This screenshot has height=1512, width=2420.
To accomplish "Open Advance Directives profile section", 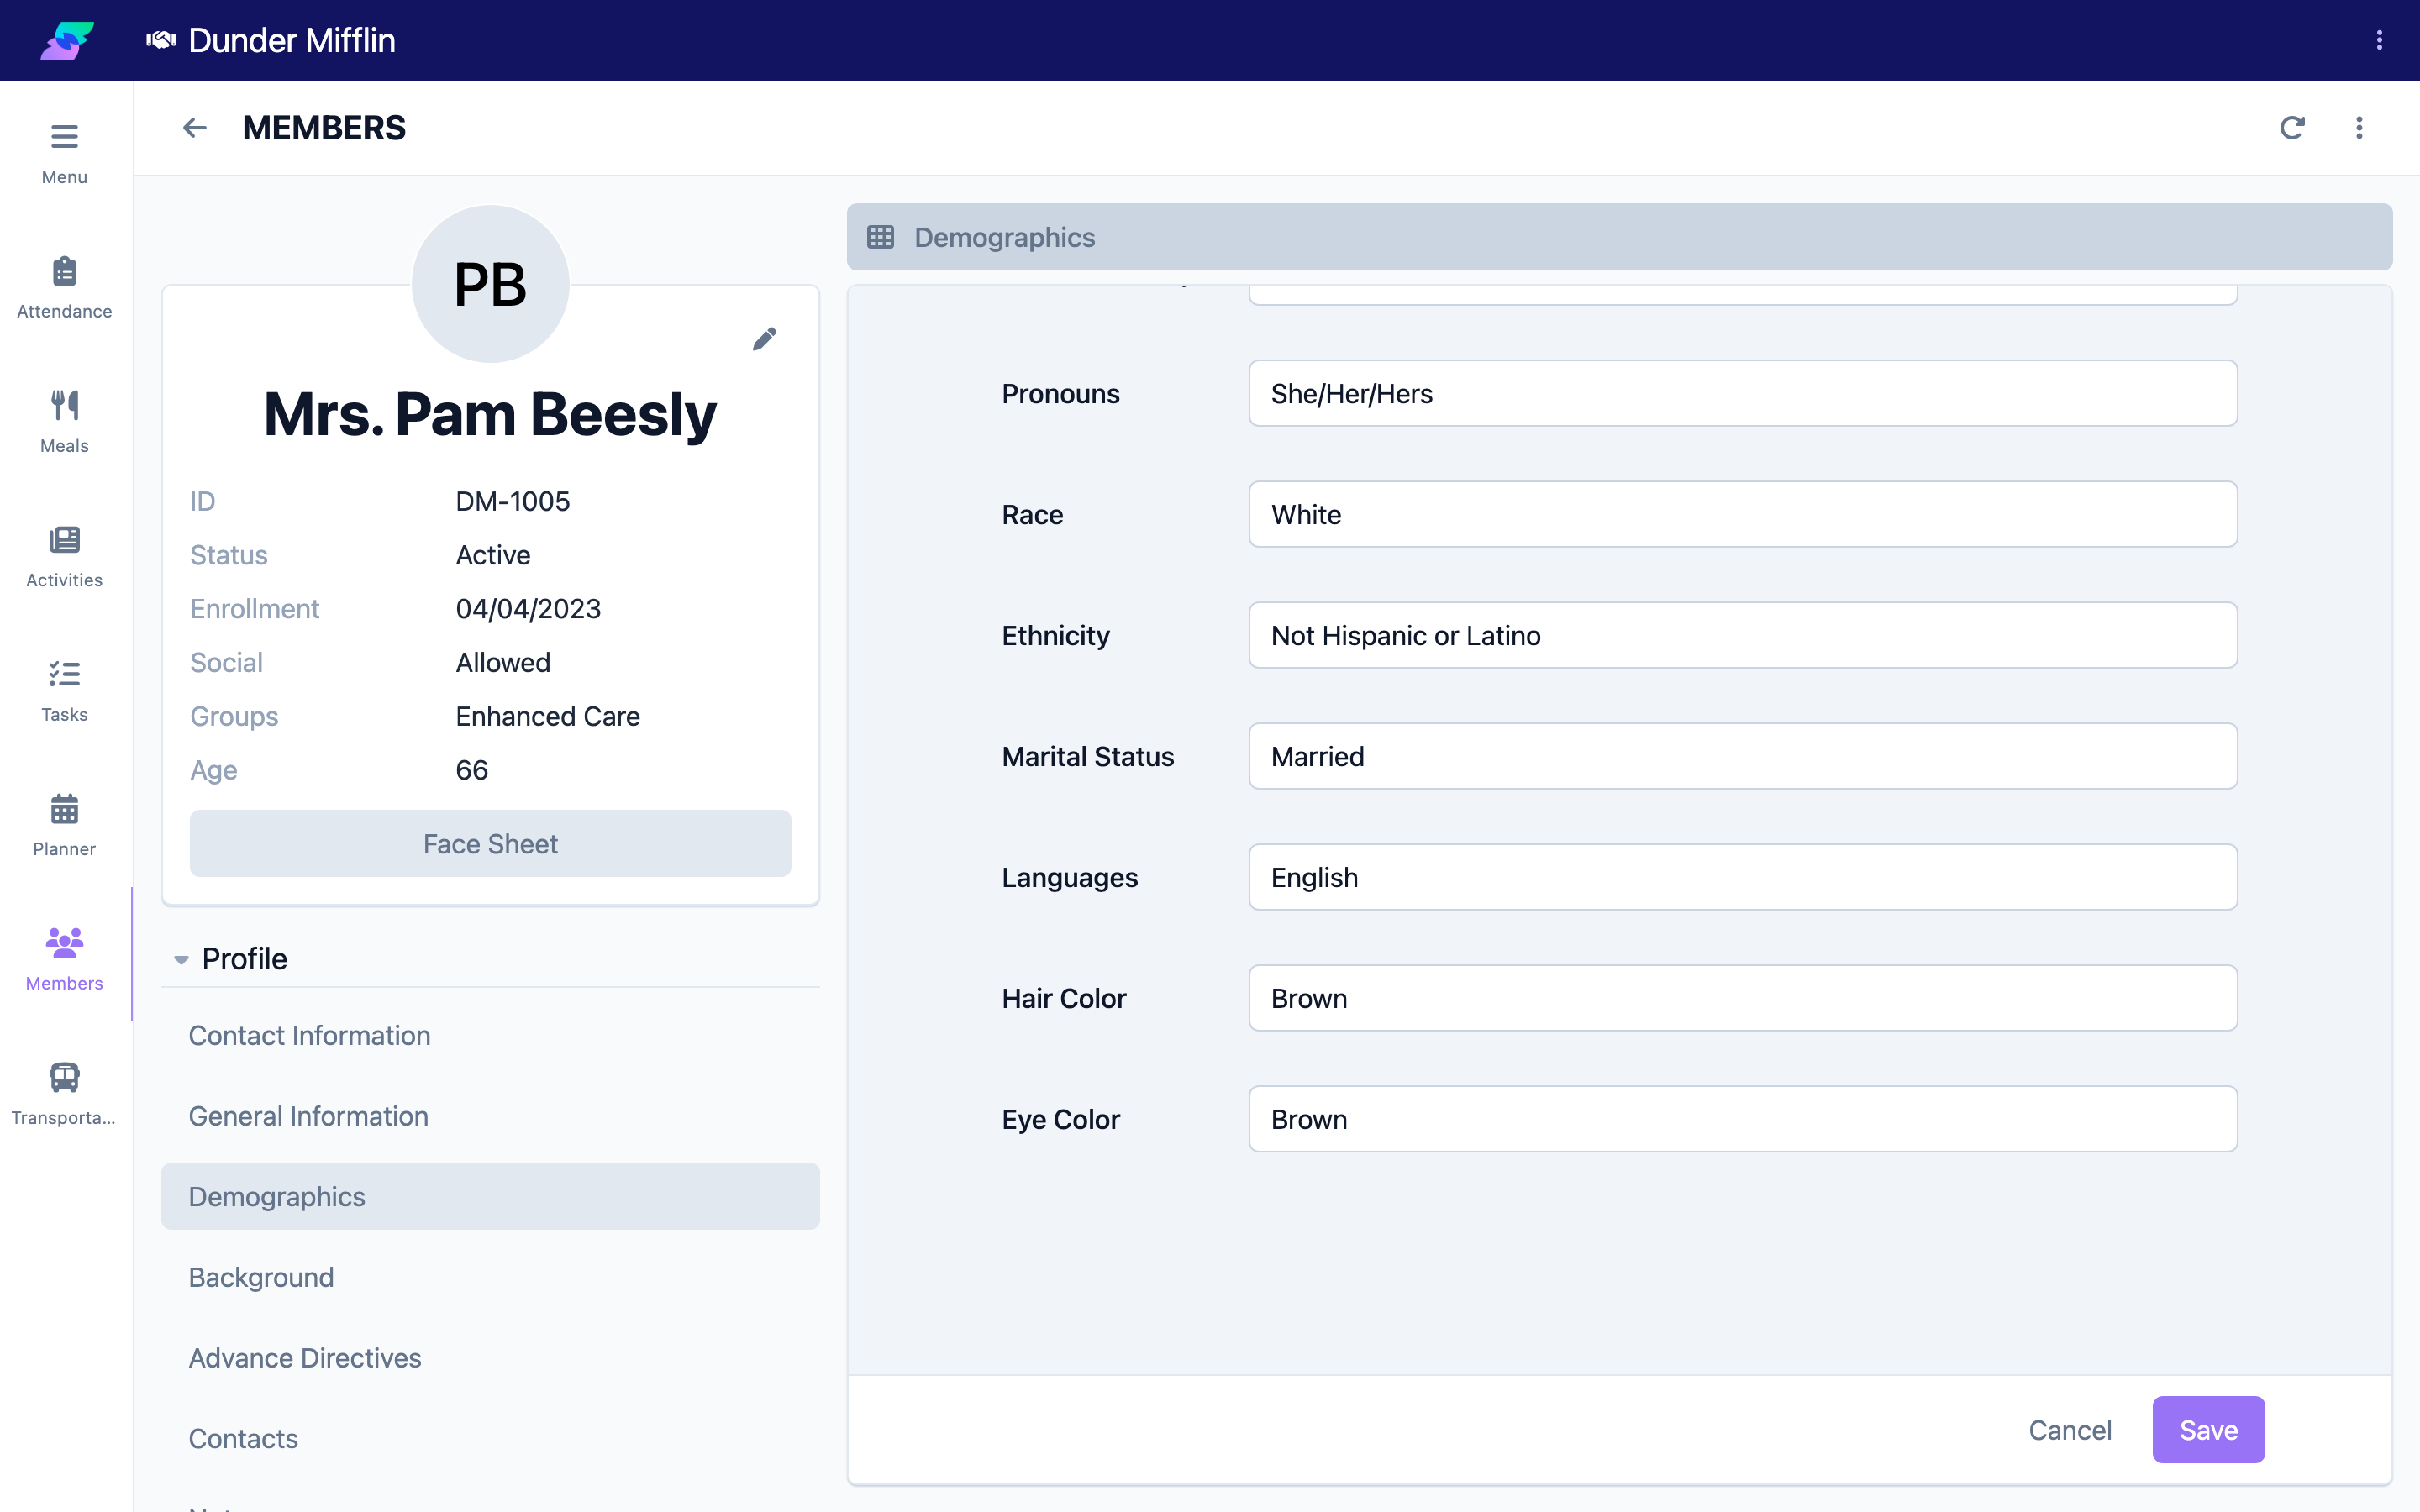I will click(x=490, y=1358).
